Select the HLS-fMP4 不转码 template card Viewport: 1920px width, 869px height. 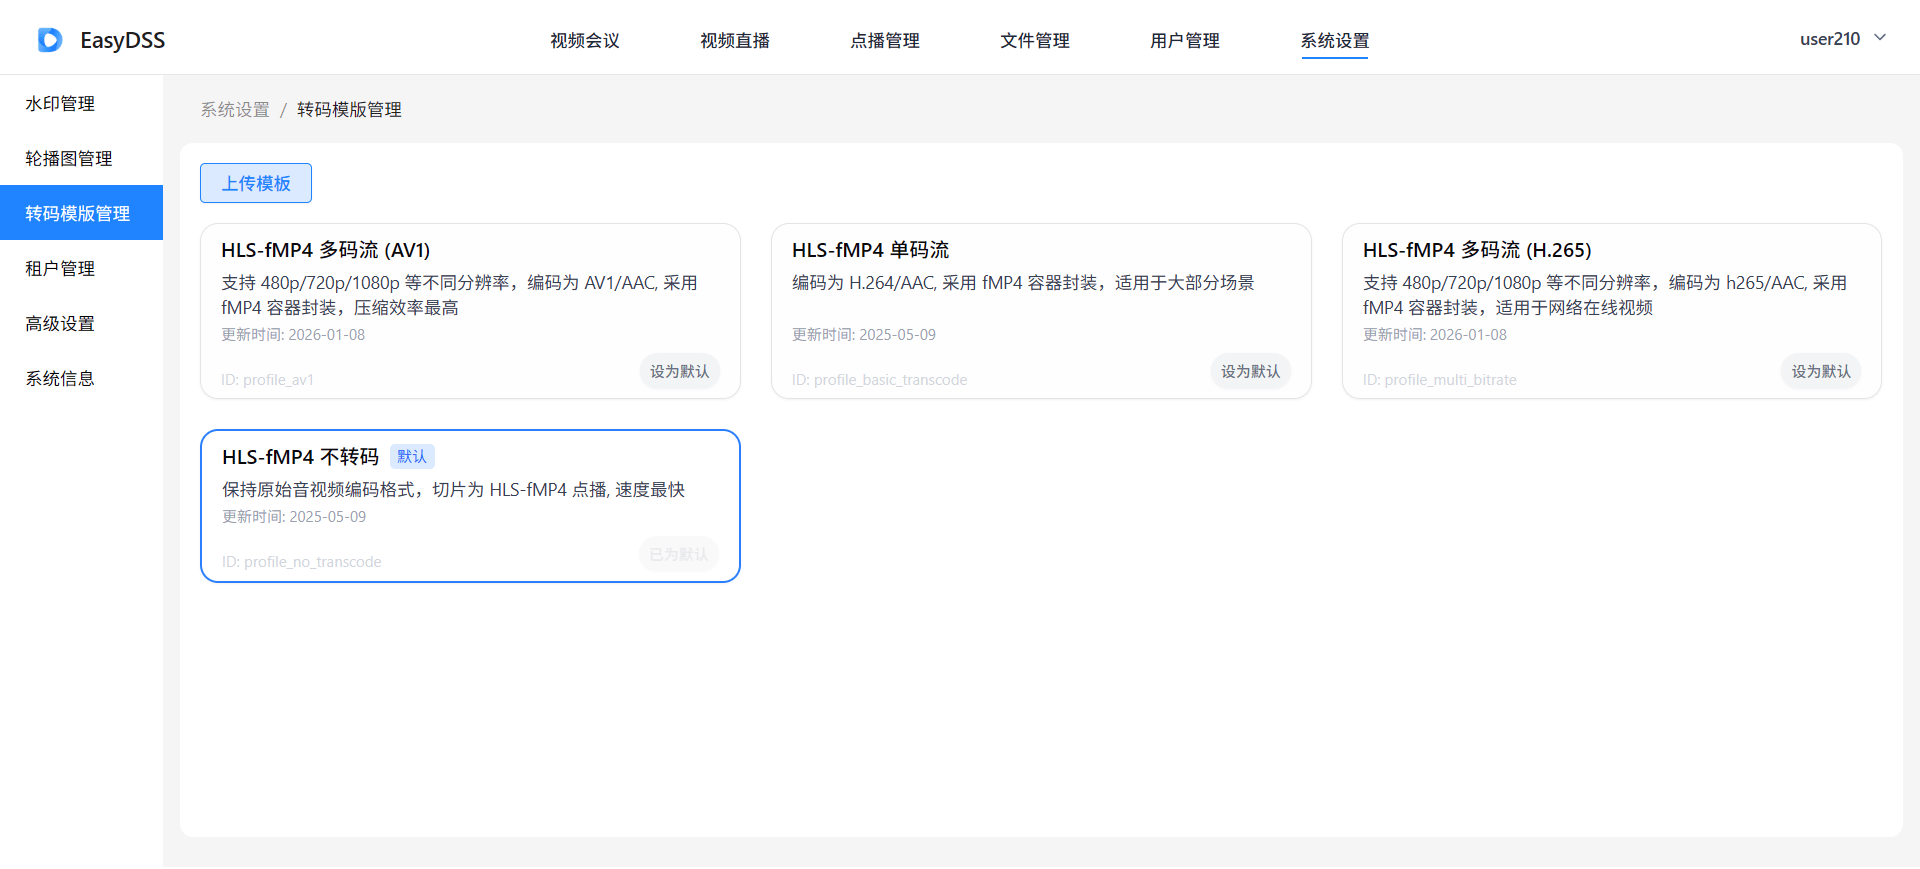tap(470, 506)
